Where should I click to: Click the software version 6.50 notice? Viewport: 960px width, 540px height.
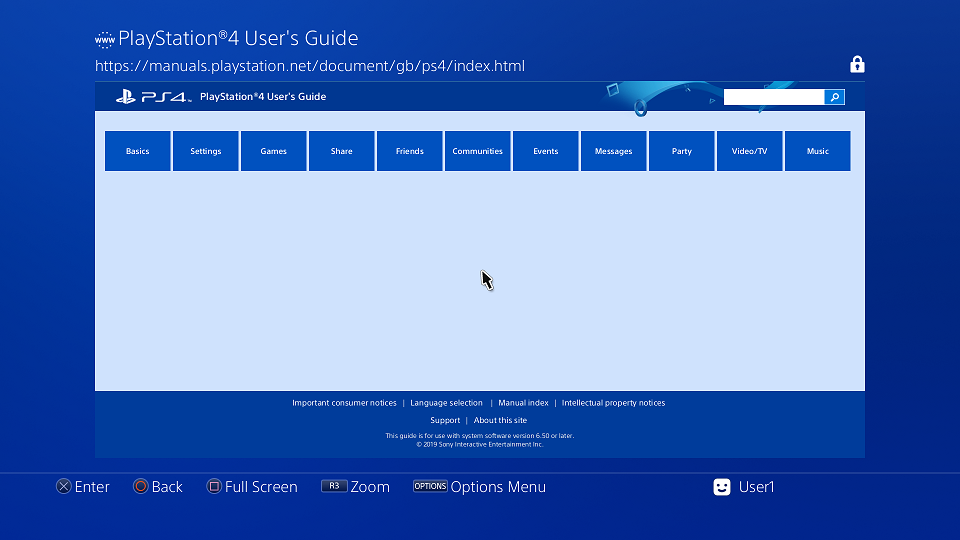pyautogui.click(x=479, y=436)
